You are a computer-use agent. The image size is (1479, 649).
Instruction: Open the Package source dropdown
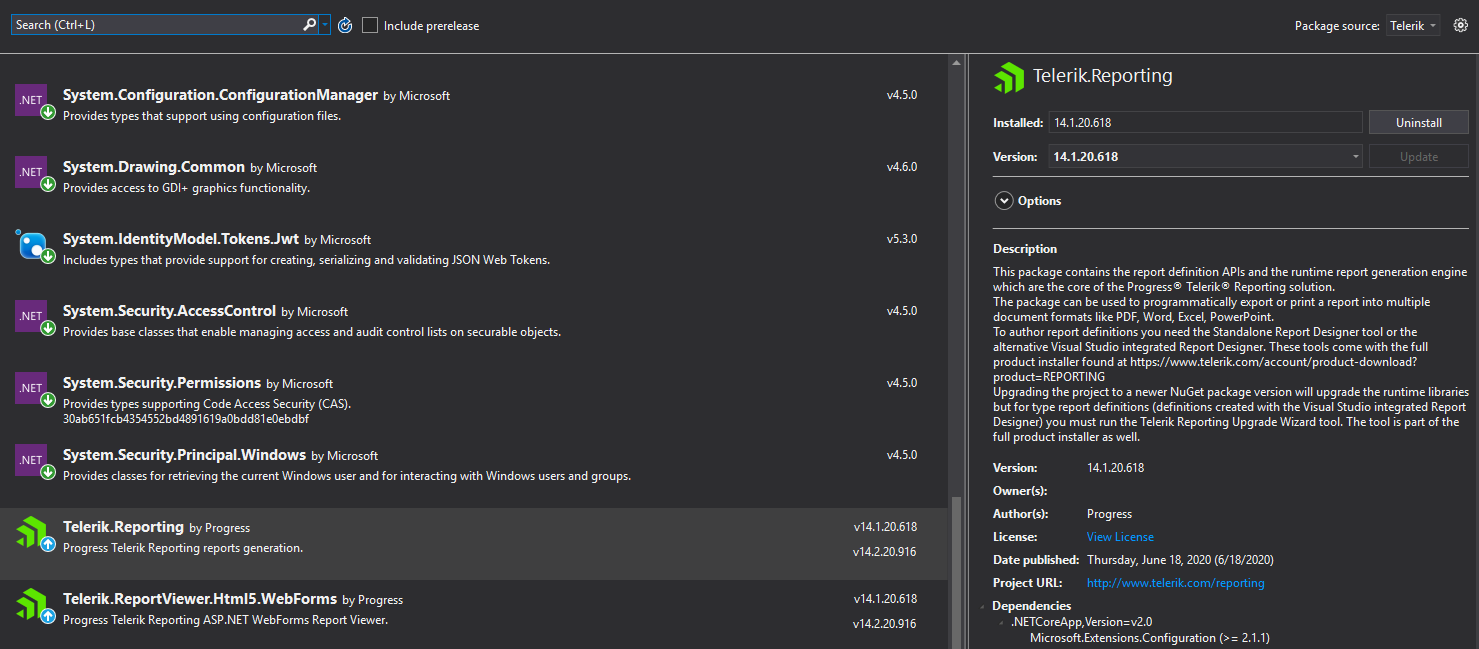(x=1413, y=25)
